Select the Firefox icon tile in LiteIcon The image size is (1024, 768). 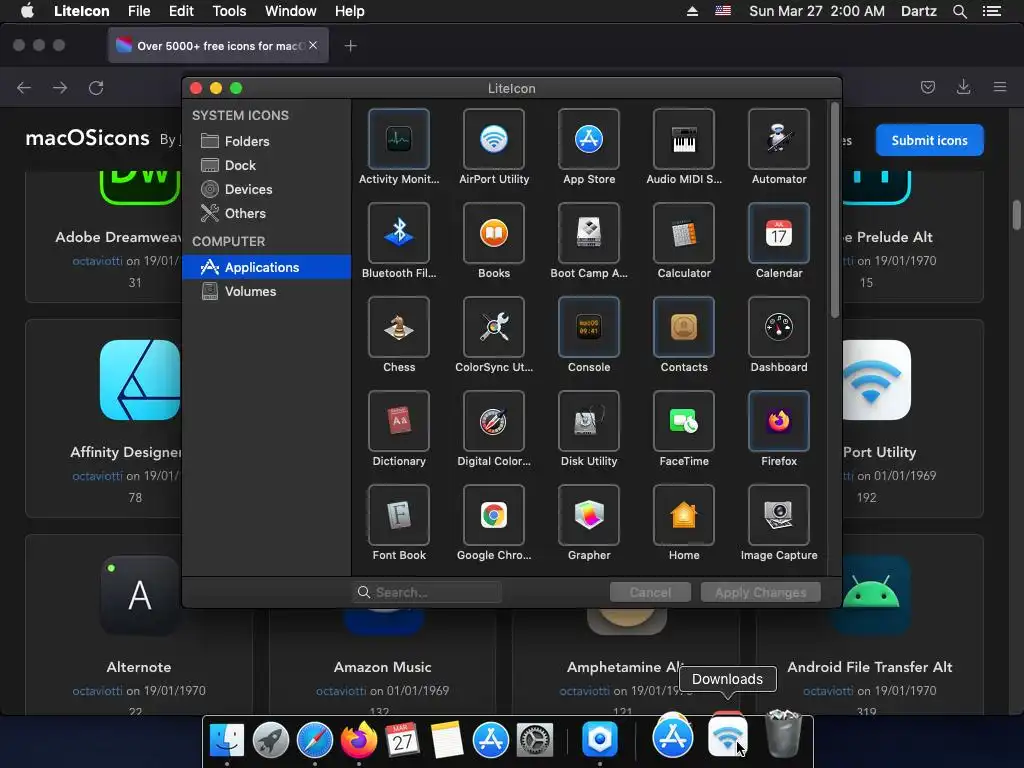[778, 421]
